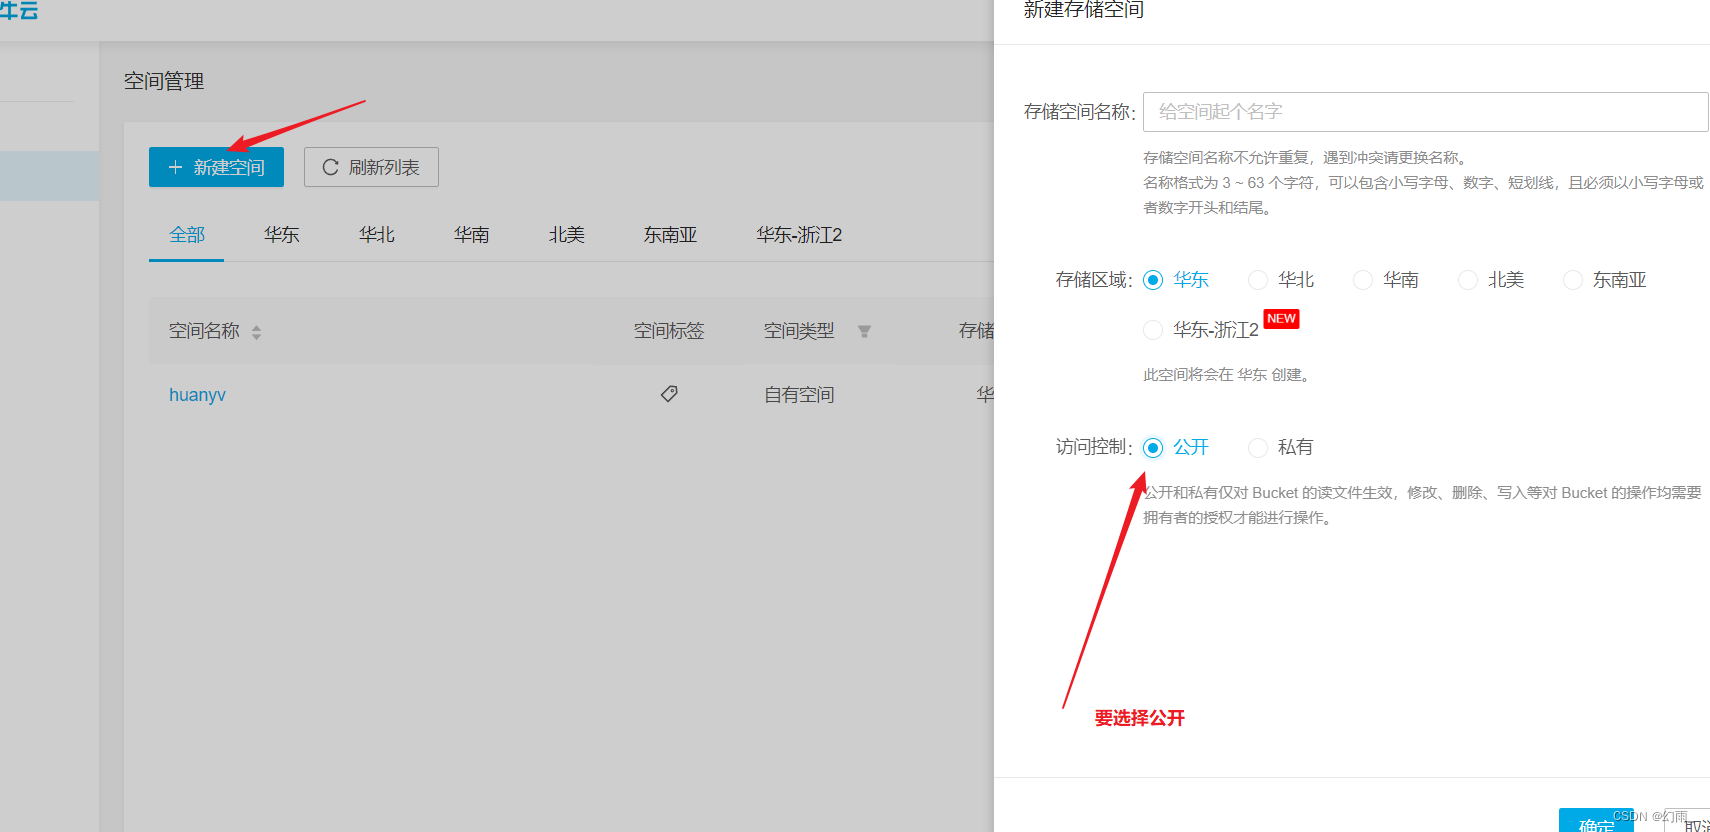This screenshot has height=832, width=1710.
Task: Click the tag icon in huanyv row
Action: 669,394
